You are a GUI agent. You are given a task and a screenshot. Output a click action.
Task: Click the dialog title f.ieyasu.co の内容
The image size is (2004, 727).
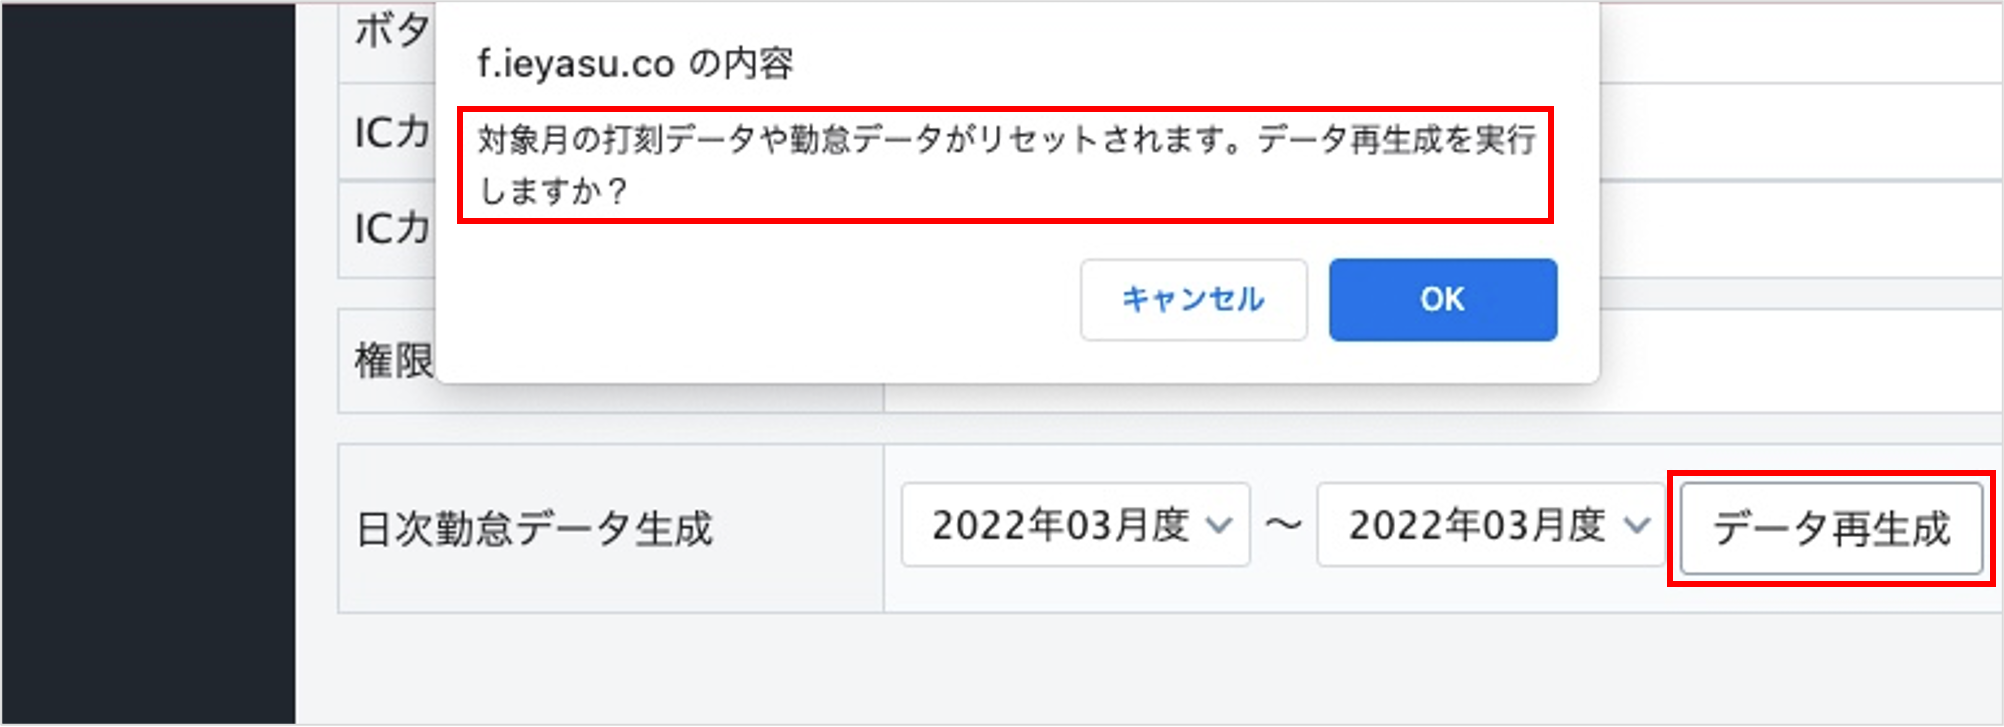tap(636, 64)
